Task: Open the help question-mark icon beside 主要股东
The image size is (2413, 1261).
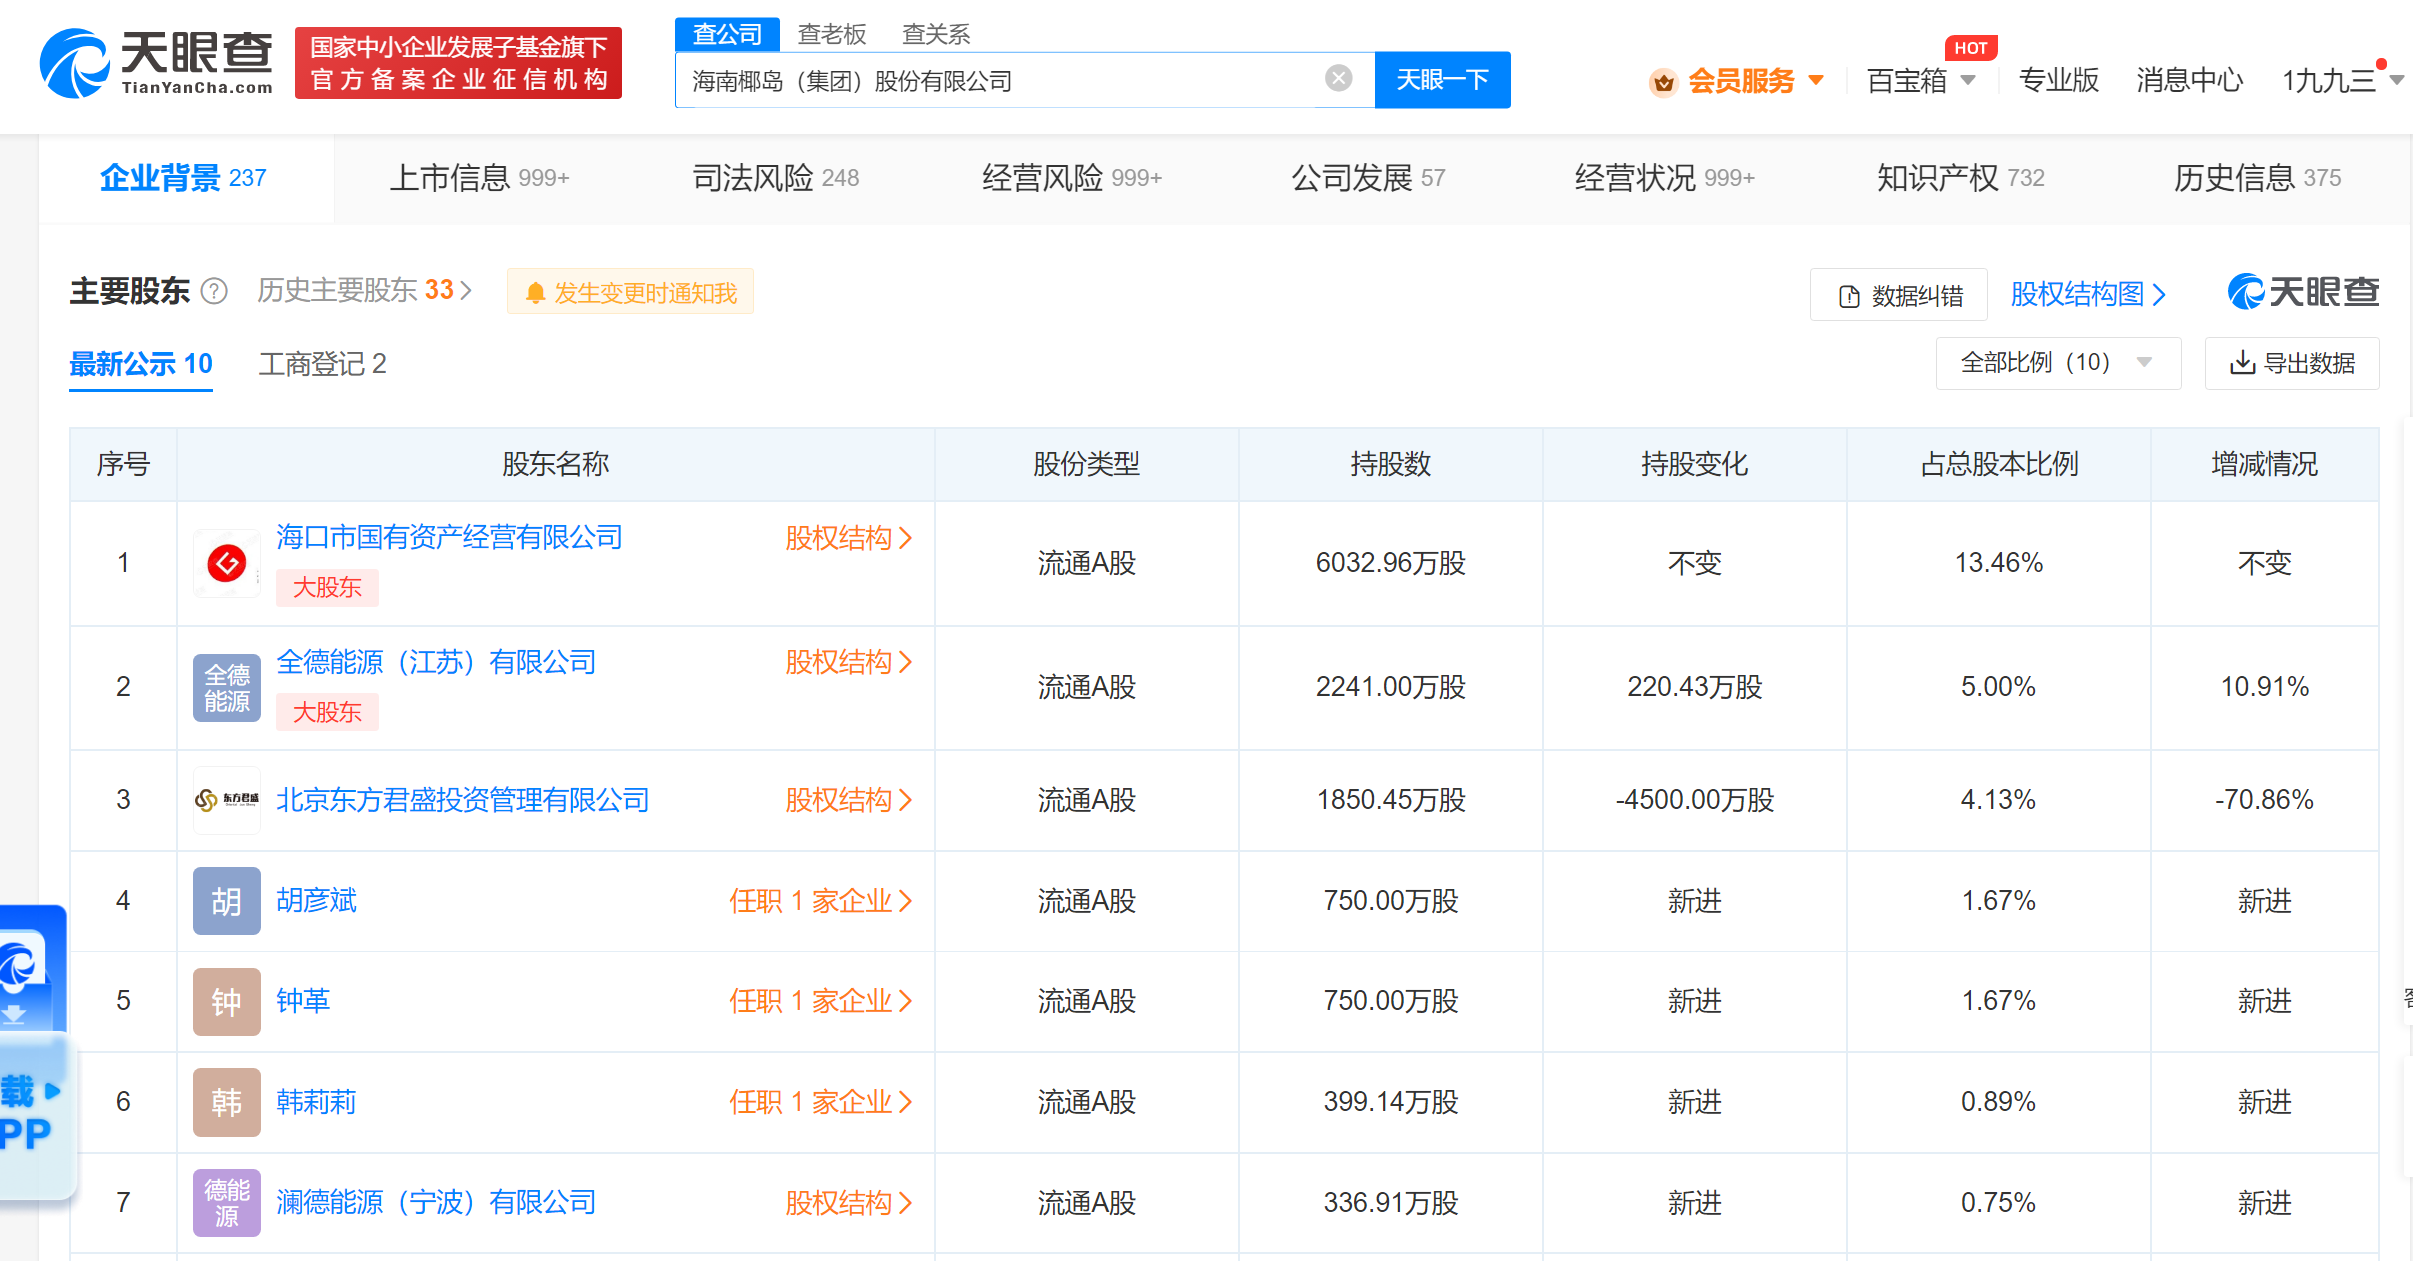Action: 214,291
